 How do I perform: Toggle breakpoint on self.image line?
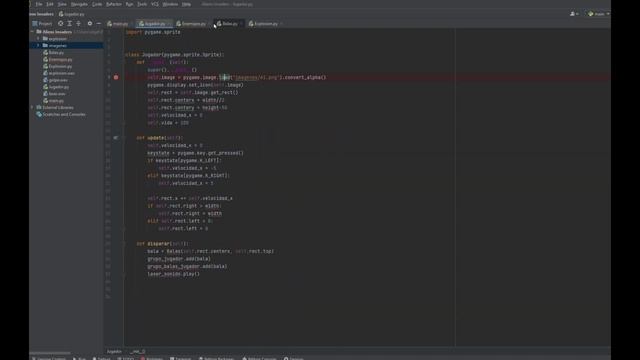pos(116,77)
